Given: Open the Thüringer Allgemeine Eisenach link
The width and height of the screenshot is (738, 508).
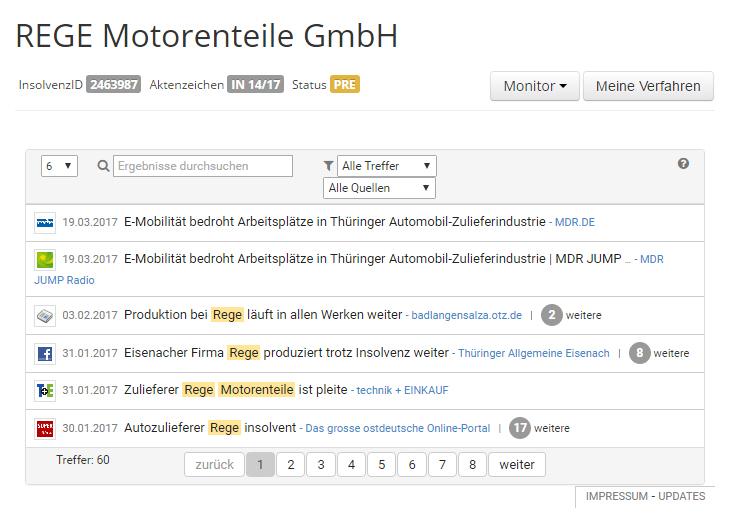Looking at the screenshot, I should pos(534,353).
